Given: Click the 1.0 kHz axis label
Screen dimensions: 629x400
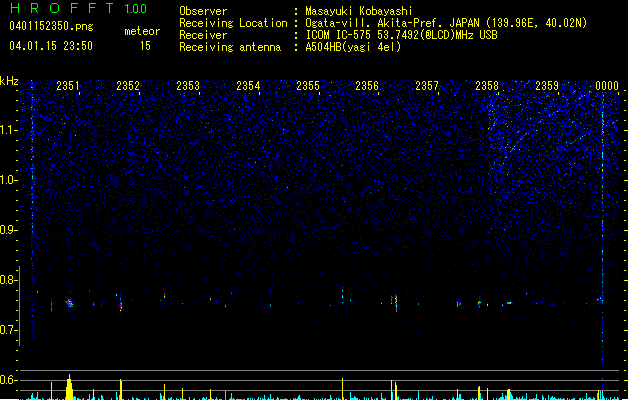Looking at the screenshot, I should click(x=9, y=180).
